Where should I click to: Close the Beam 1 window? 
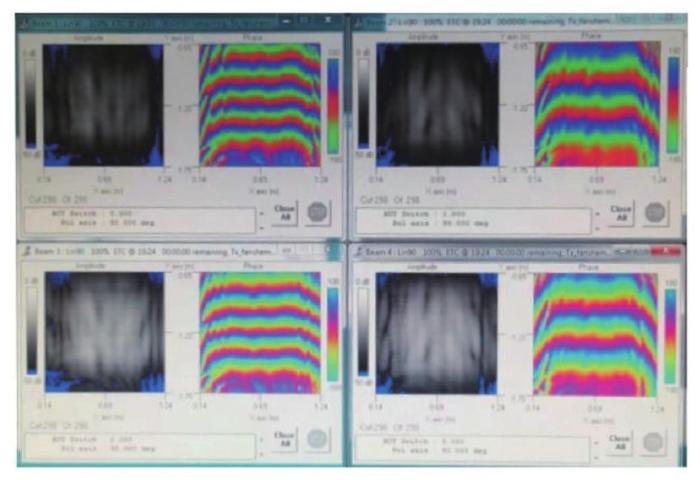point(328,21)
